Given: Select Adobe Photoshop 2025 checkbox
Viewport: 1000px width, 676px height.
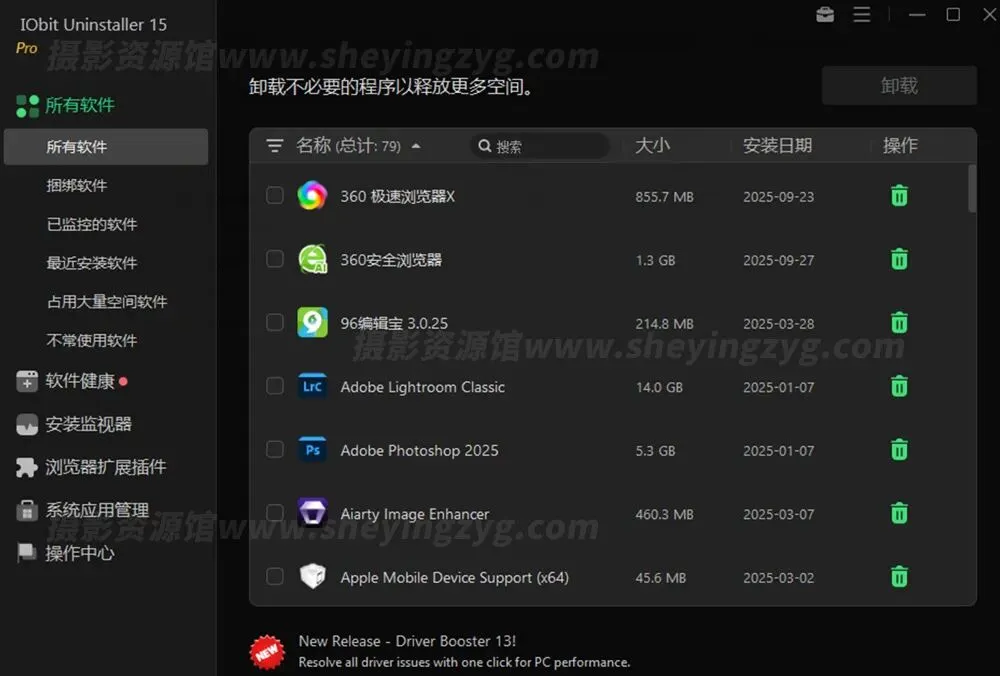Looking at the screenshot, I should click(x=275, y=450).
